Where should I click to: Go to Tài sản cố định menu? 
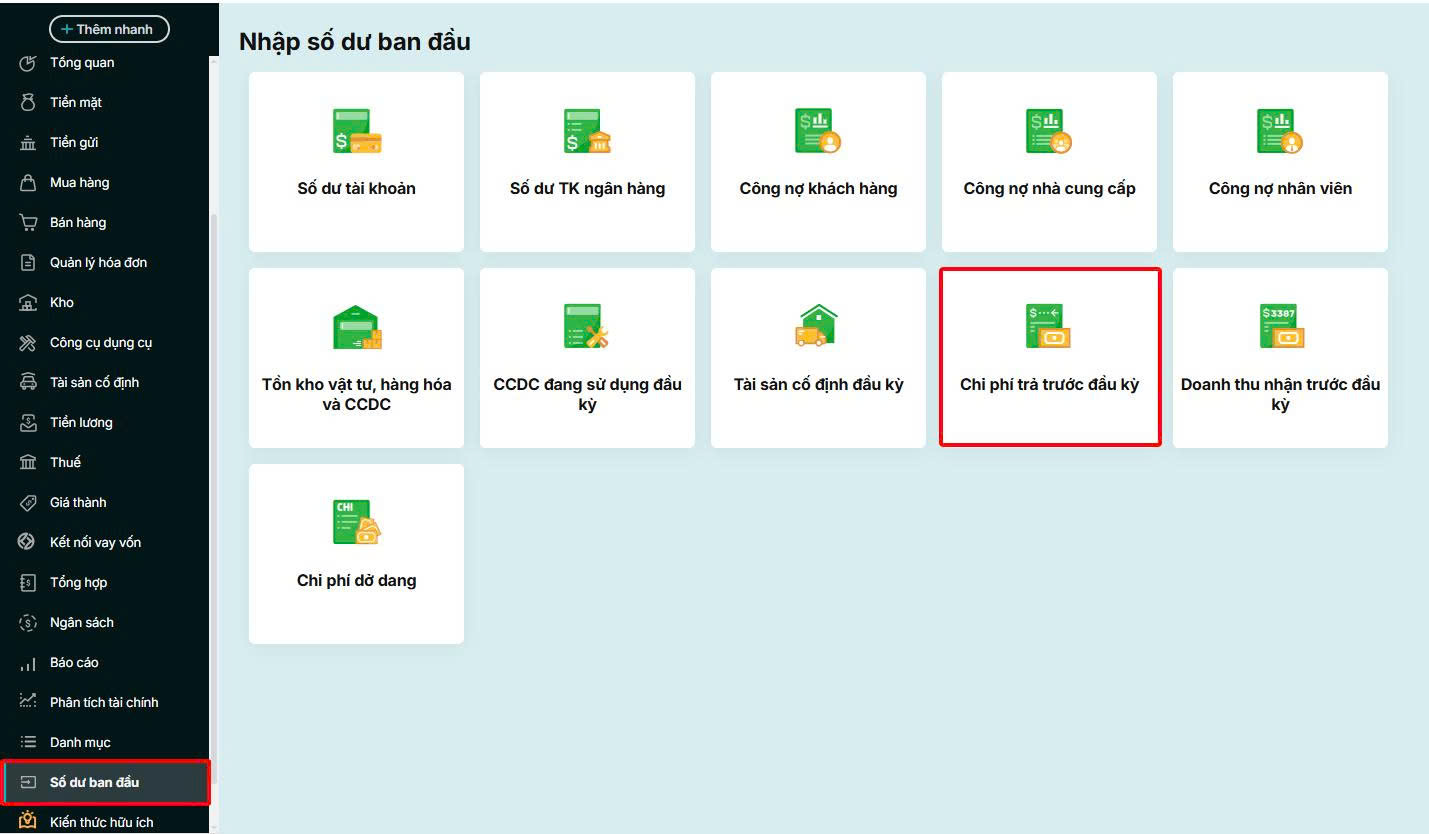click(95, 383)
